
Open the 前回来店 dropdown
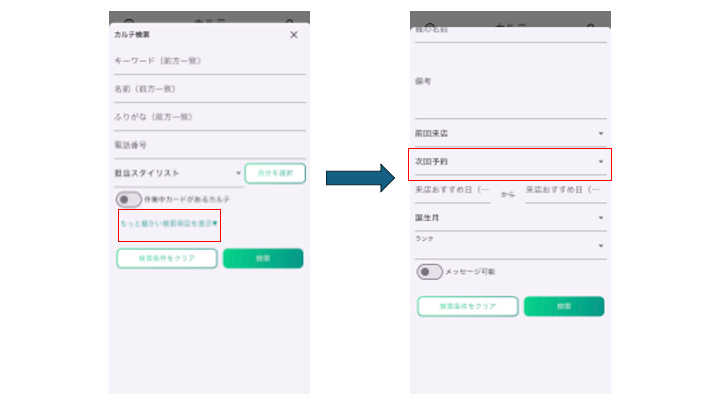510,133
